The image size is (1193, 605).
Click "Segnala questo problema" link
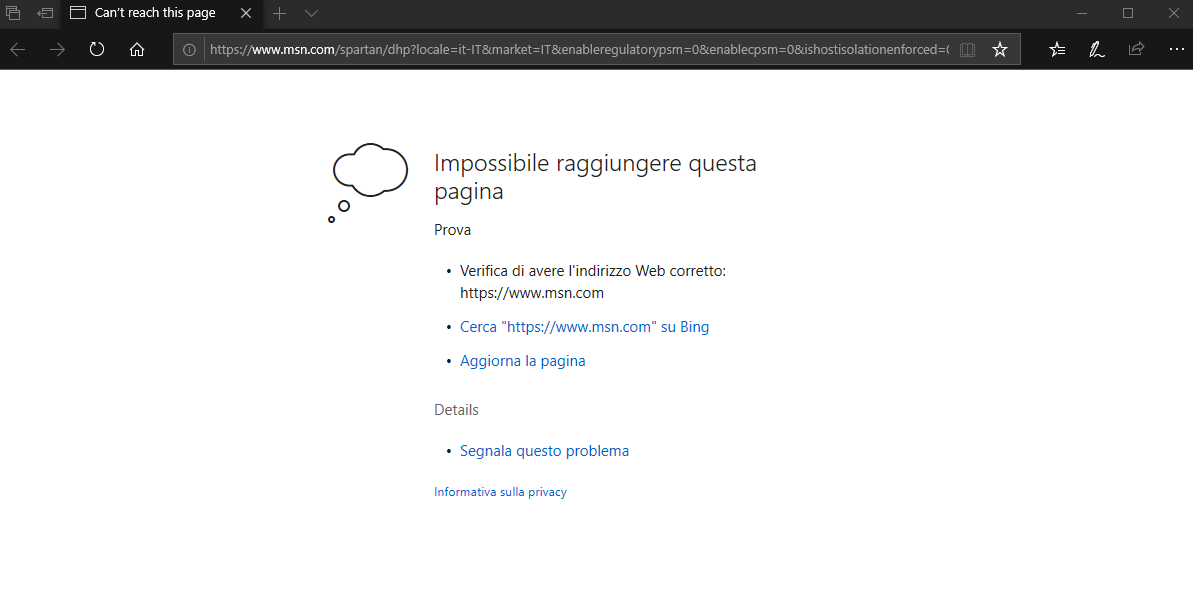544,451
